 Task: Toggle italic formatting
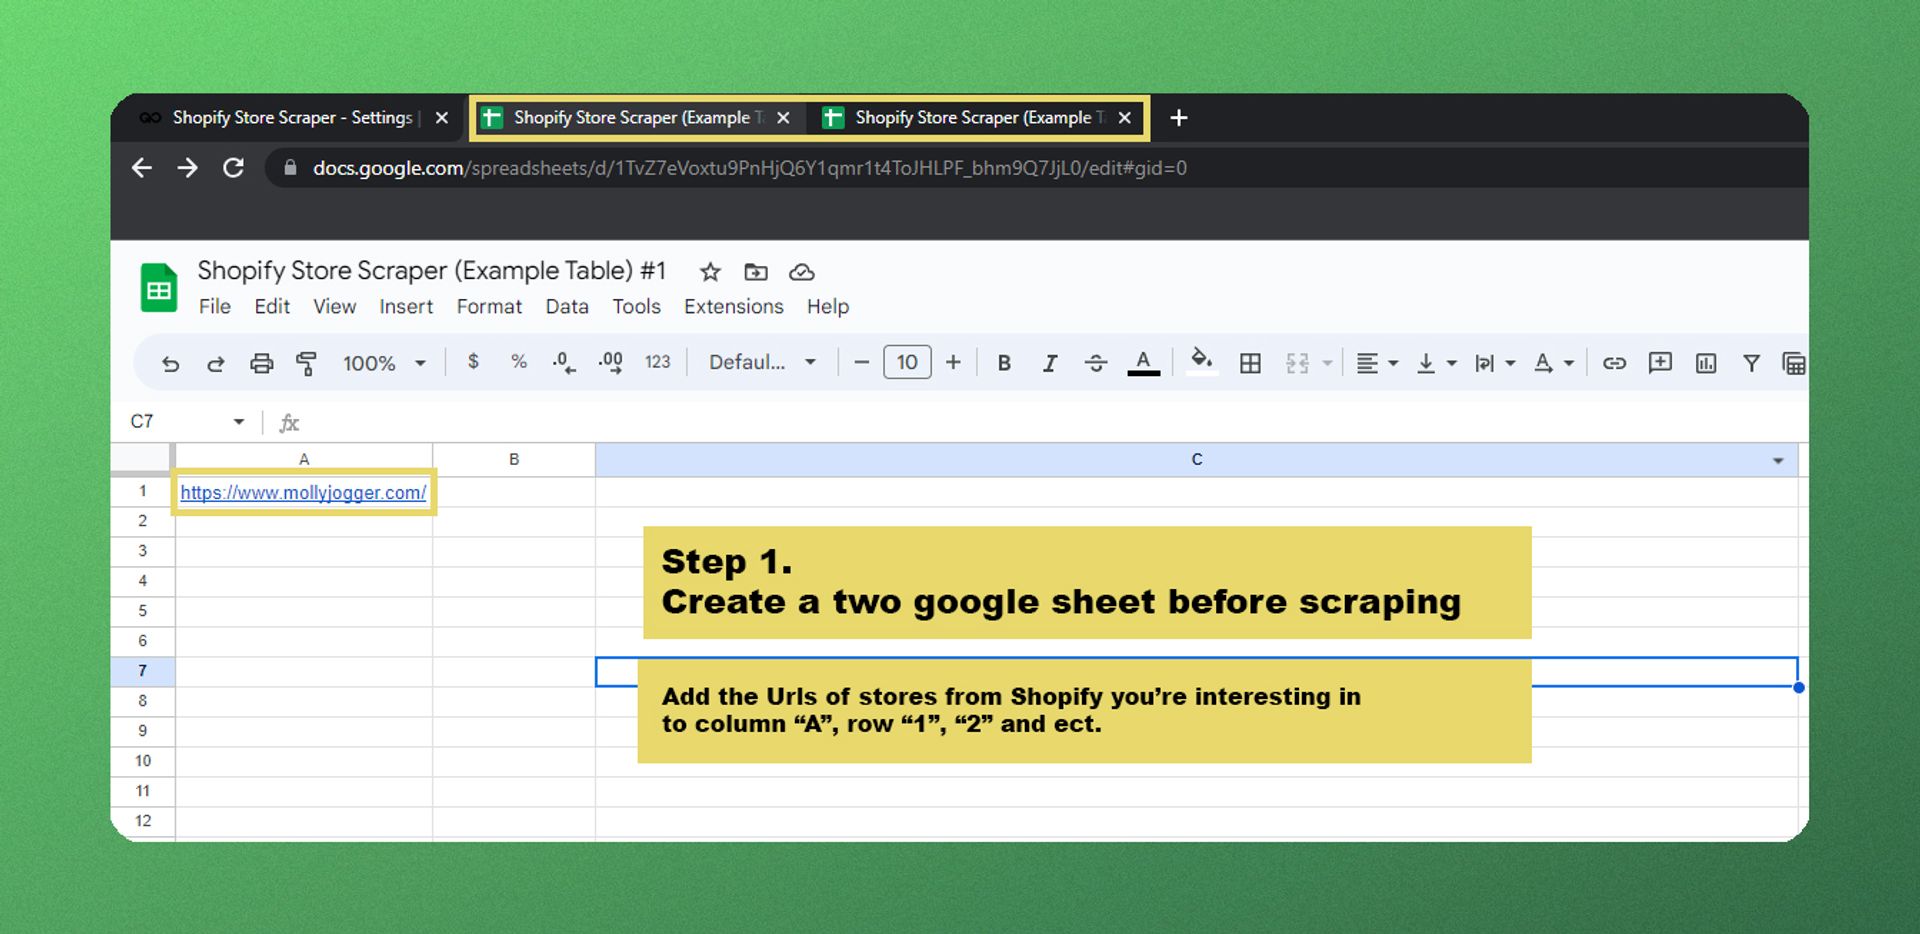click(1049, 363)
